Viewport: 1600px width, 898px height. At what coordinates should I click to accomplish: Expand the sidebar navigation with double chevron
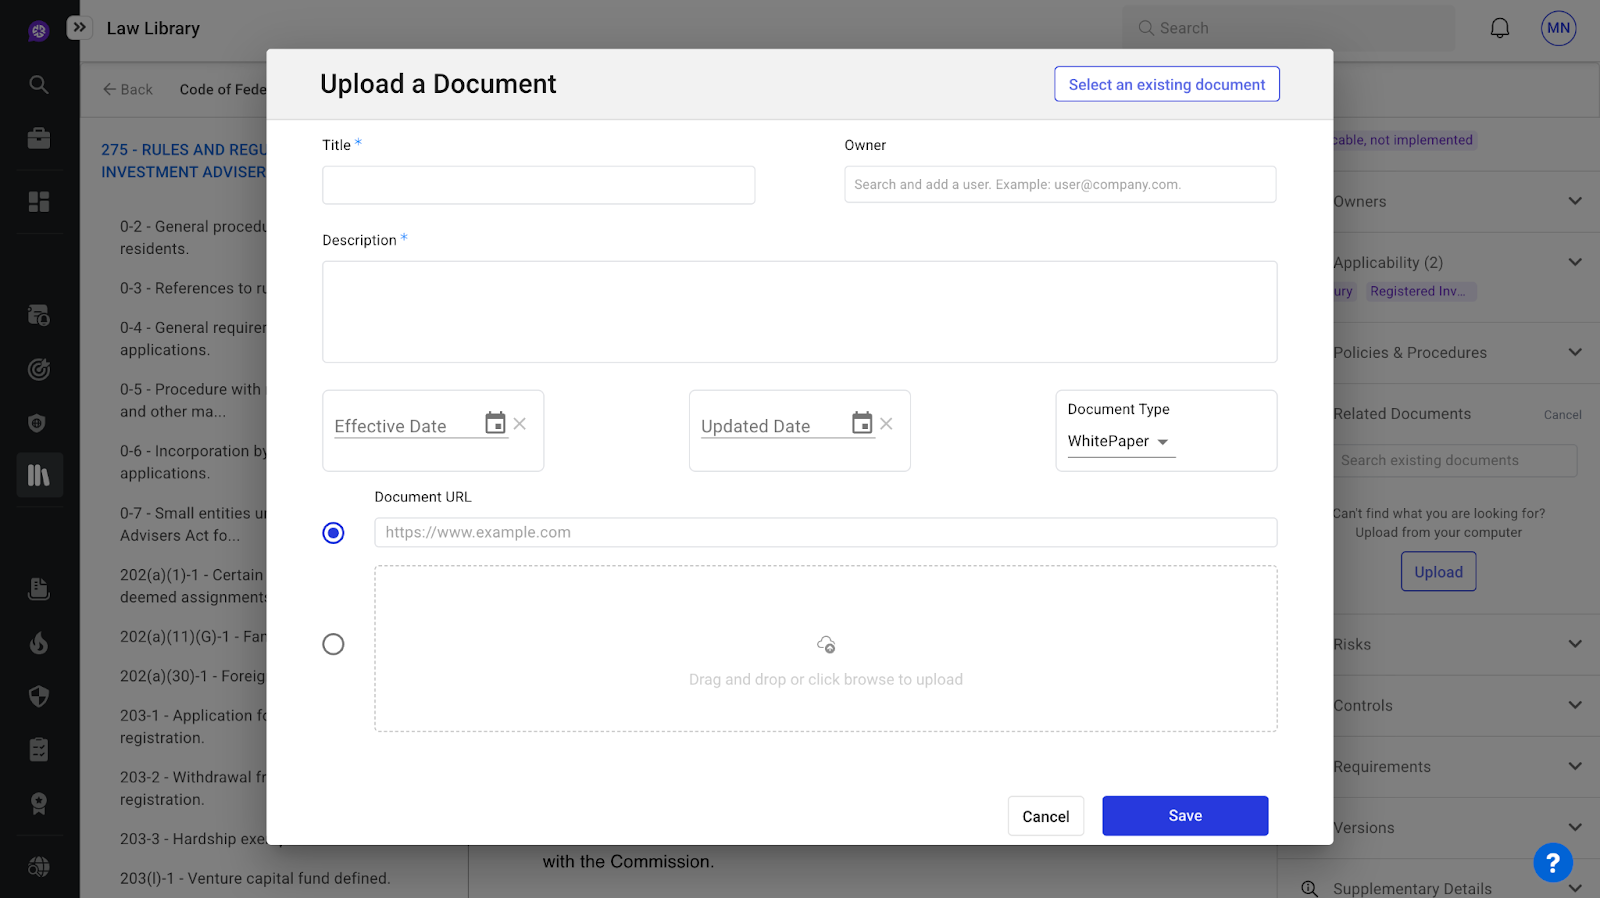[x=79, y=28]
